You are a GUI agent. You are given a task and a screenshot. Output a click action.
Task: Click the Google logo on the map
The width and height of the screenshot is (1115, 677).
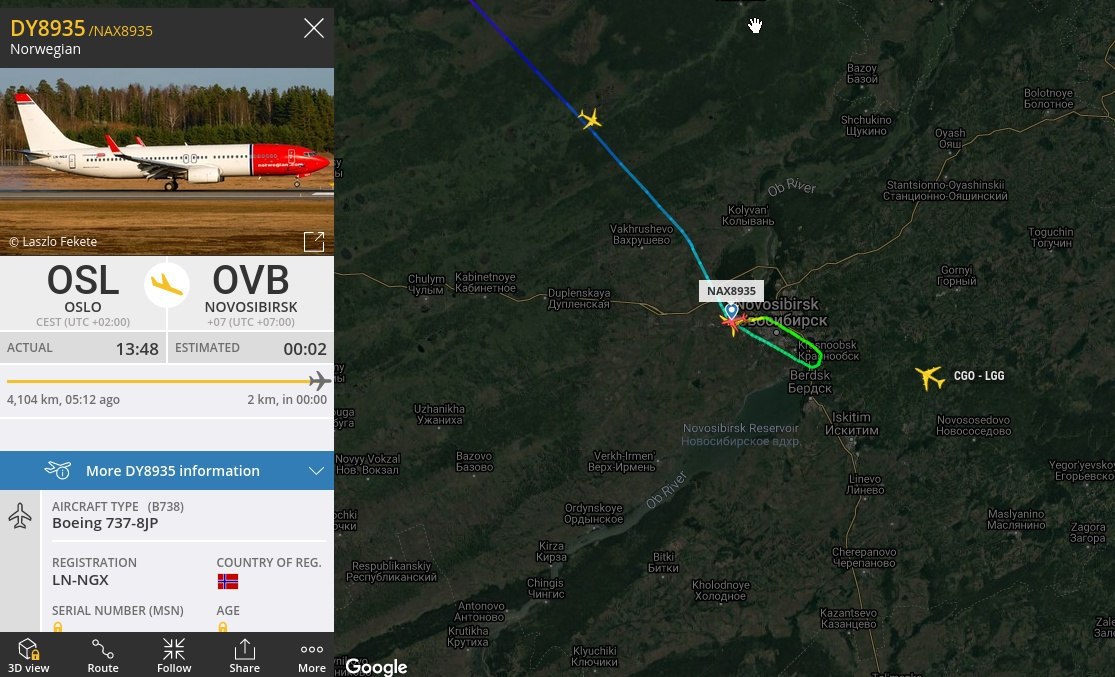pyautogui.click(x=376, y=667)
